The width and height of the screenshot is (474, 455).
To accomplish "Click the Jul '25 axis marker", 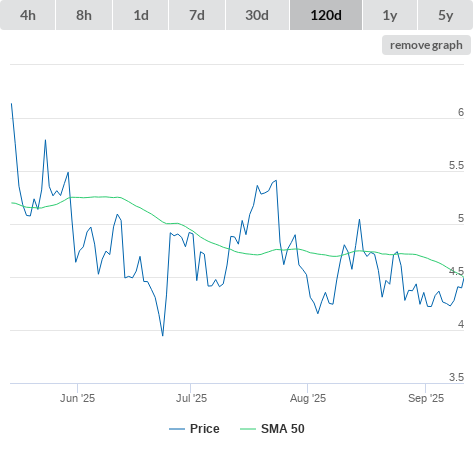I will [x=191, y=398].
